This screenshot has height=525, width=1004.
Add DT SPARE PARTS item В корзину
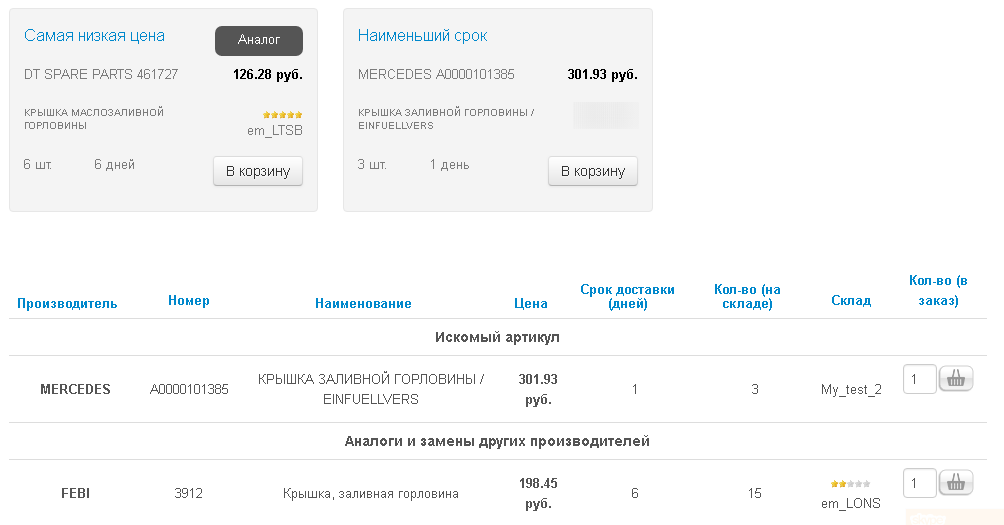coord(258,171)
